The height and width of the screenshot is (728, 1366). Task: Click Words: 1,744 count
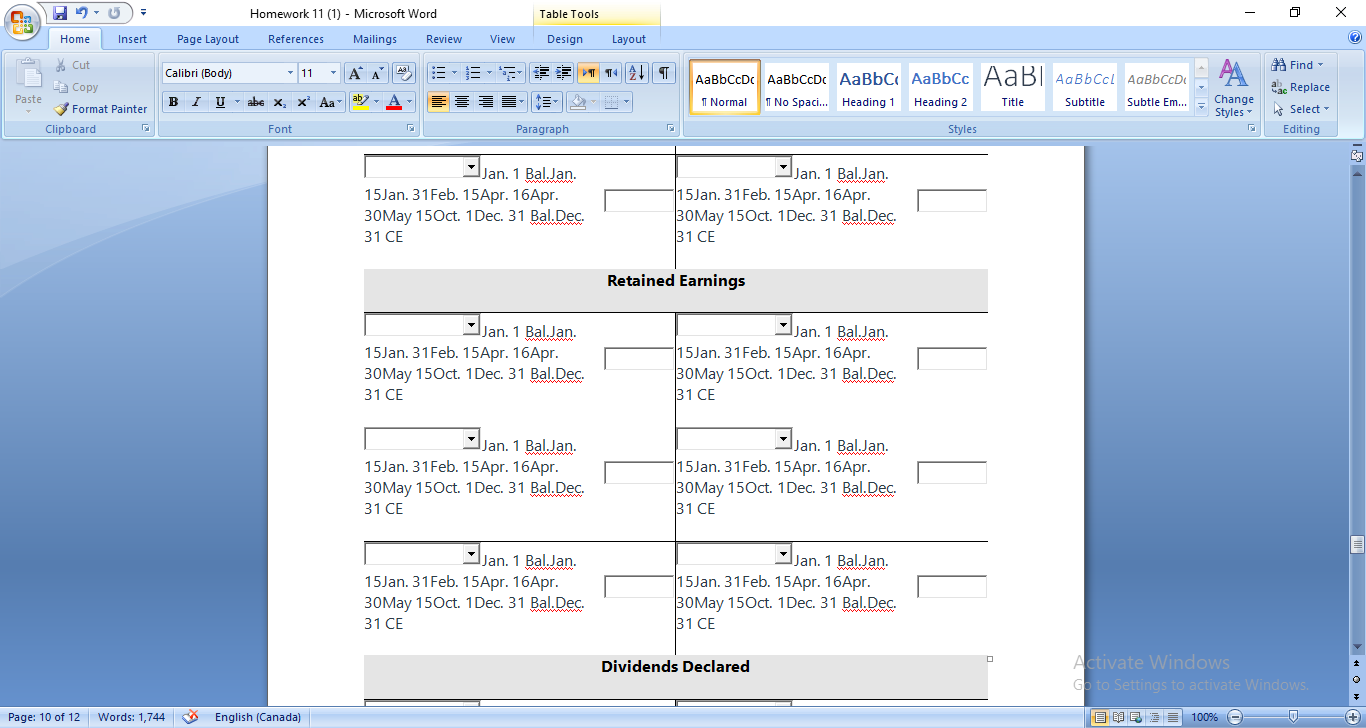[x=131, y=717]
